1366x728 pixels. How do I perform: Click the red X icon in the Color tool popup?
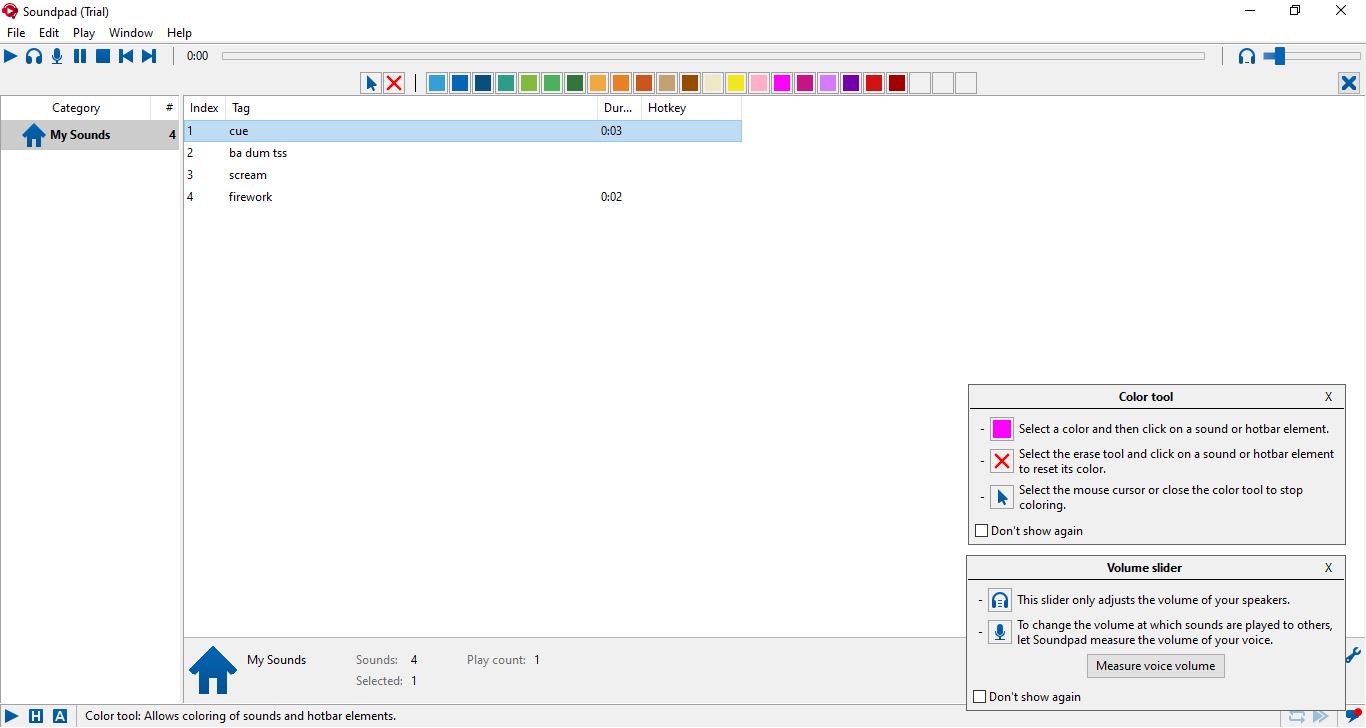point(1001,461)
